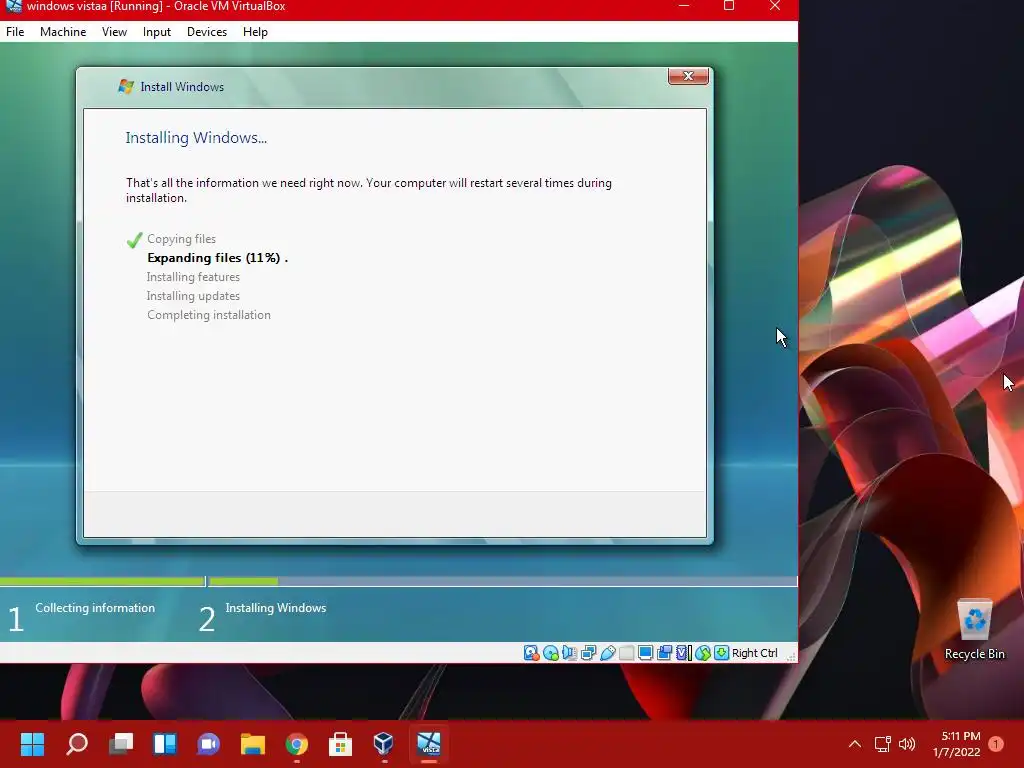Image resolution: width=1024 pixels, height=768 pixels.
Task: Open the Widgets panel
Action: click(165, 743)
